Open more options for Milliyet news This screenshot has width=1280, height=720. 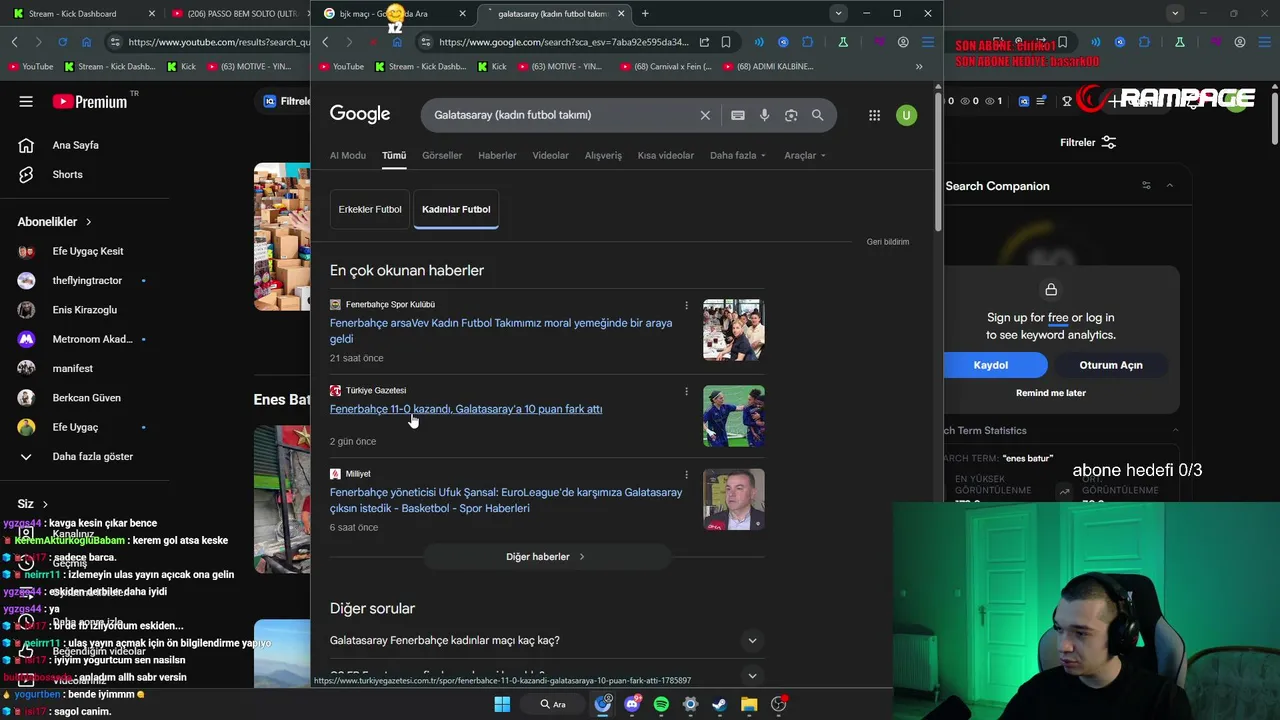[x=686, y=474]
